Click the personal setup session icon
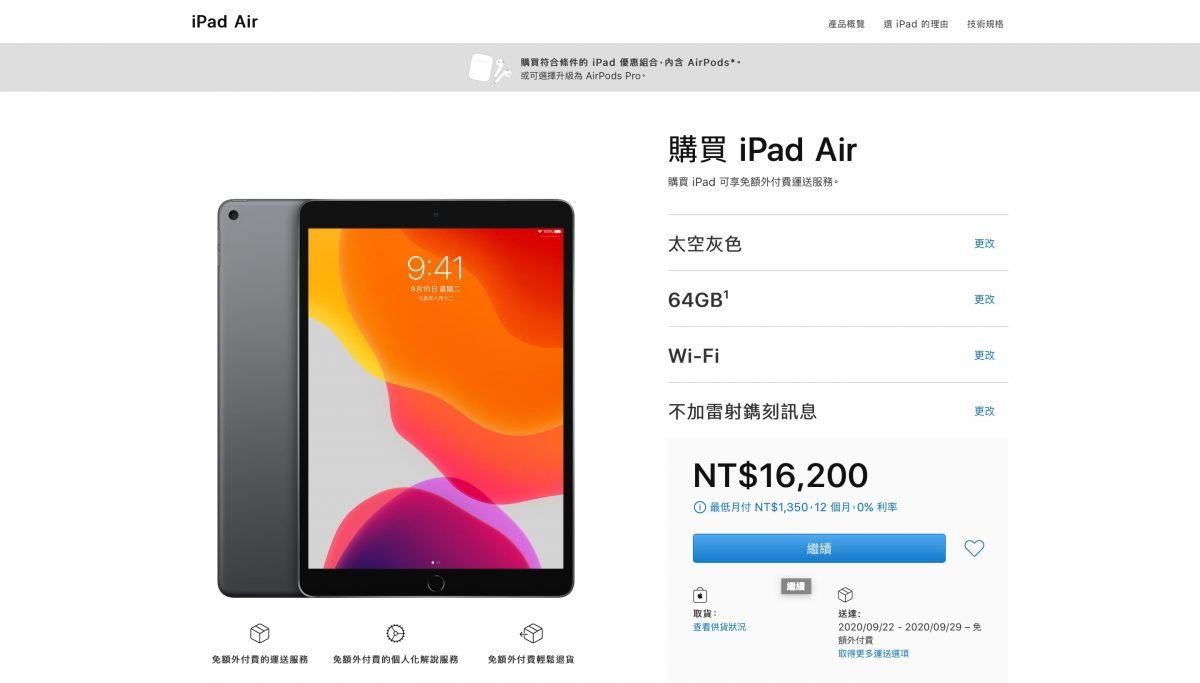 pos(395,633)
